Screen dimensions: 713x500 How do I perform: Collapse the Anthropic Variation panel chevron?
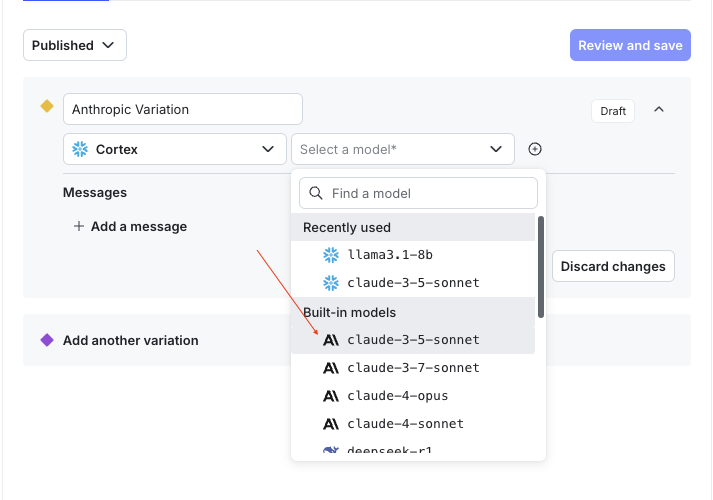(658, 109)
